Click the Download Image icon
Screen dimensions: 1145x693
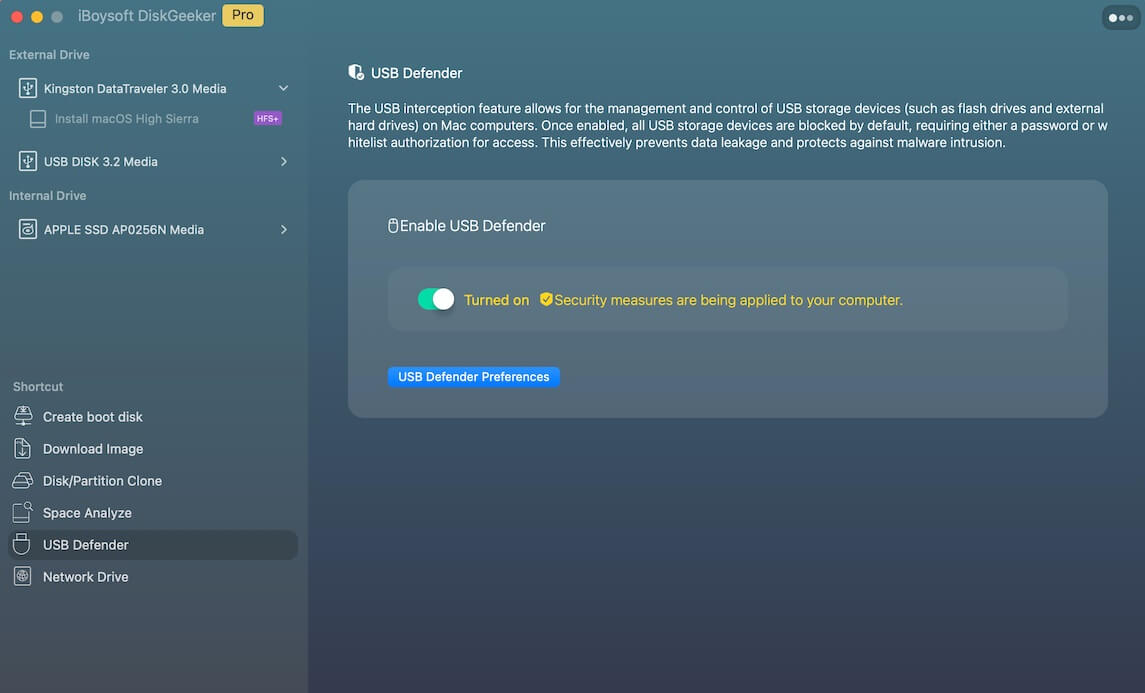tap(23, 449)
